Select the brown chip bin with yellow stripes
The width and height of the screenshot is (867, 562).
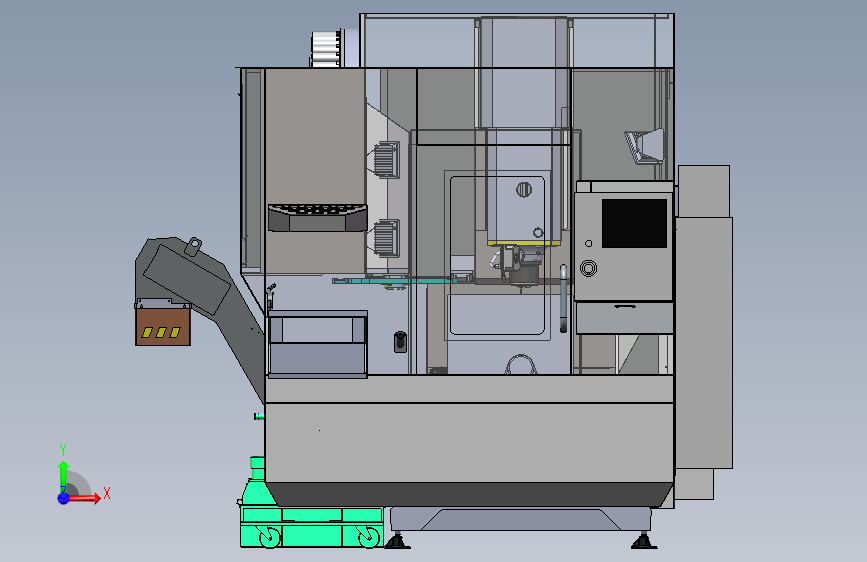pos(163,326)
